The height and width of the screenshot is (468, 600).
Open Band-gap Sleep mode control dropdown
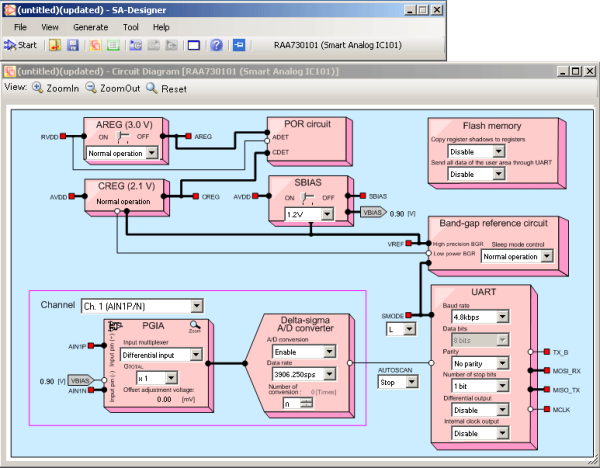click(x=517, y=256)
